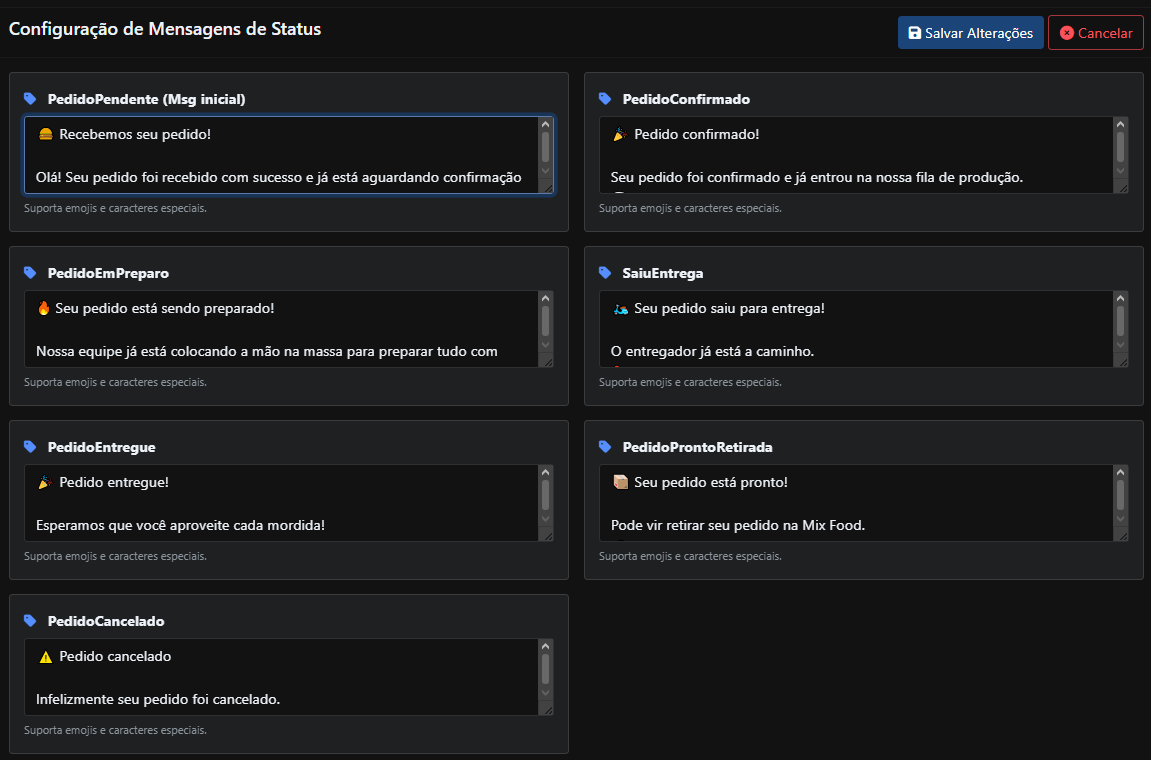The width and height of the screenshot is (1151, 760).
Task: Click the fire emoji in PedidoEmPreparo message
Action: [x=43, y=308]
